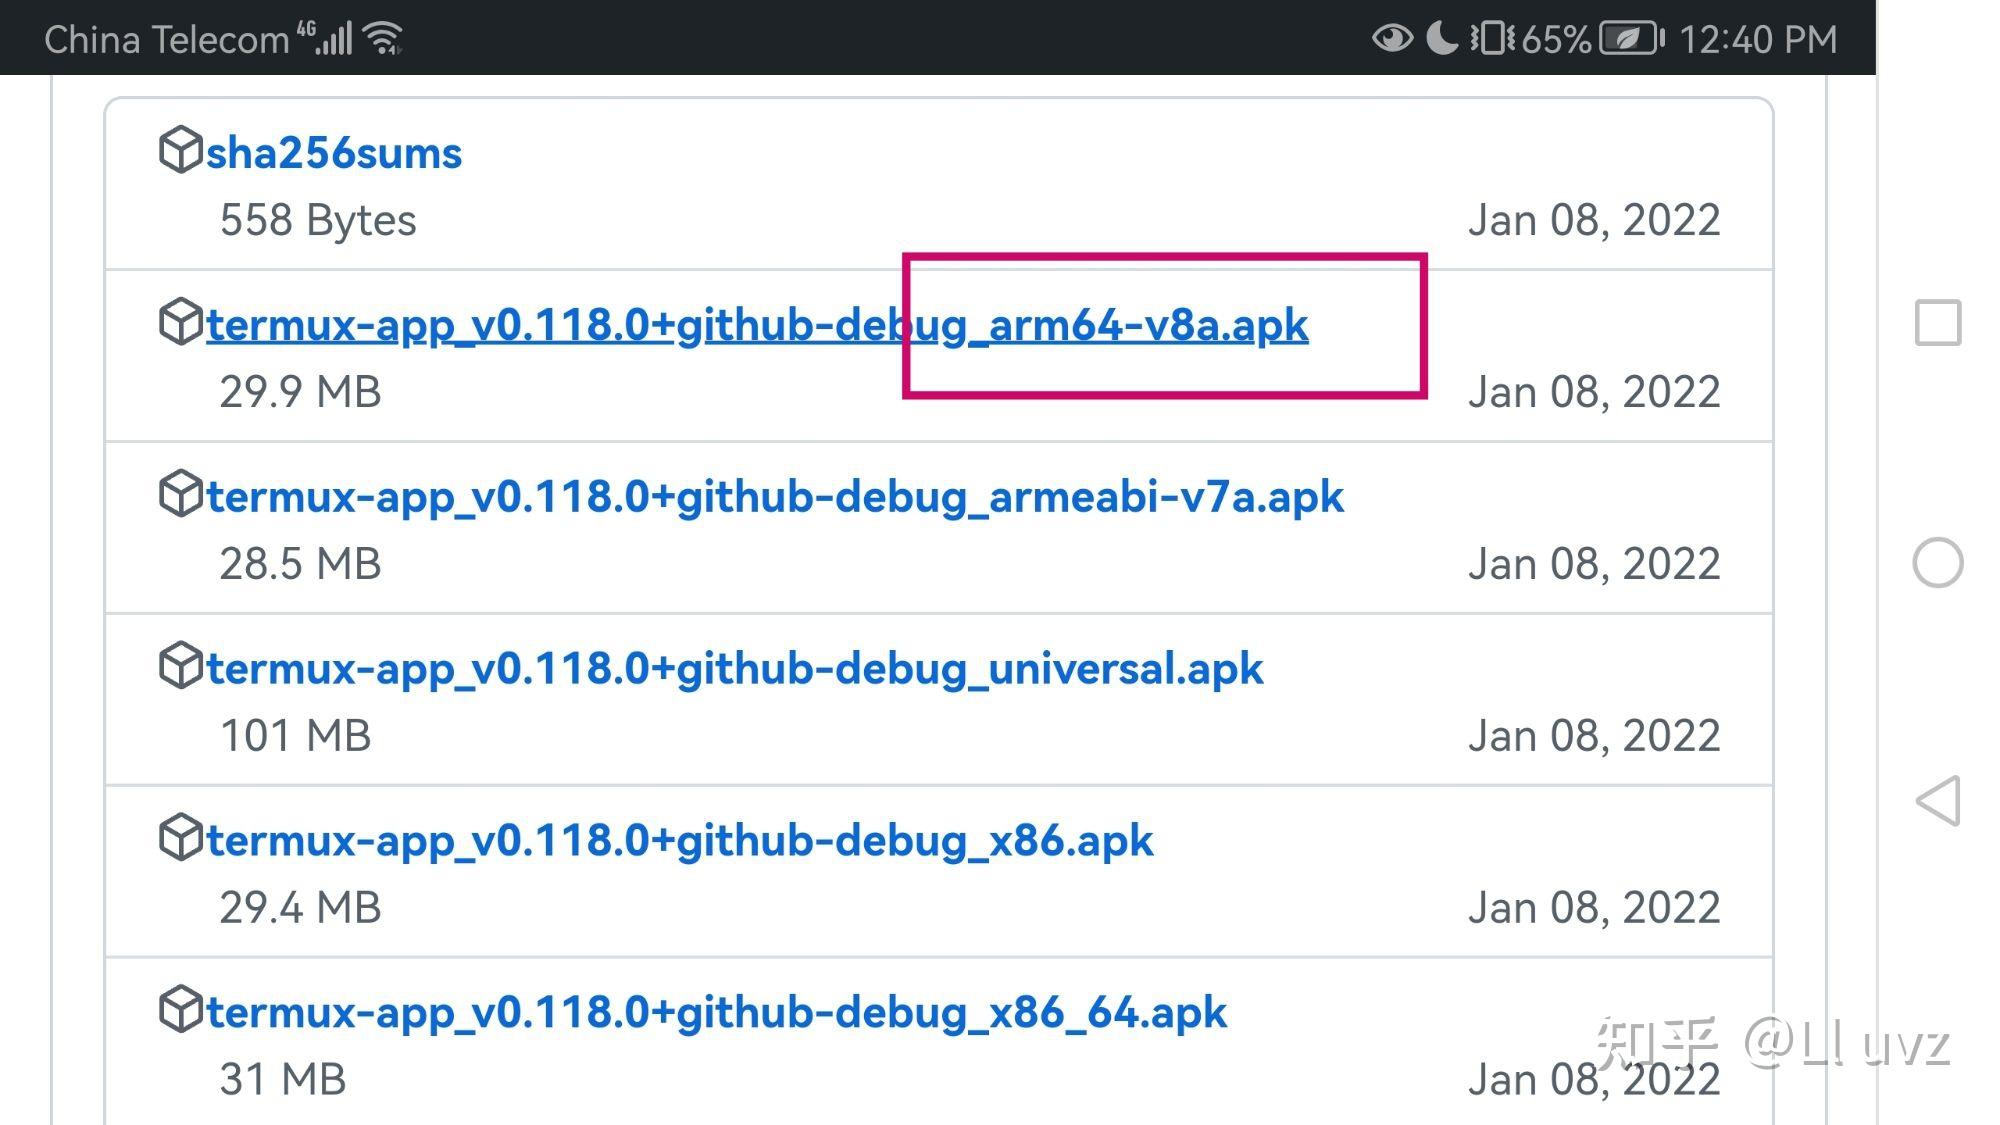Tap the moon do-not-disturb status icon
This screenshot has height=1125, width=2000.
pos(1441,39)
